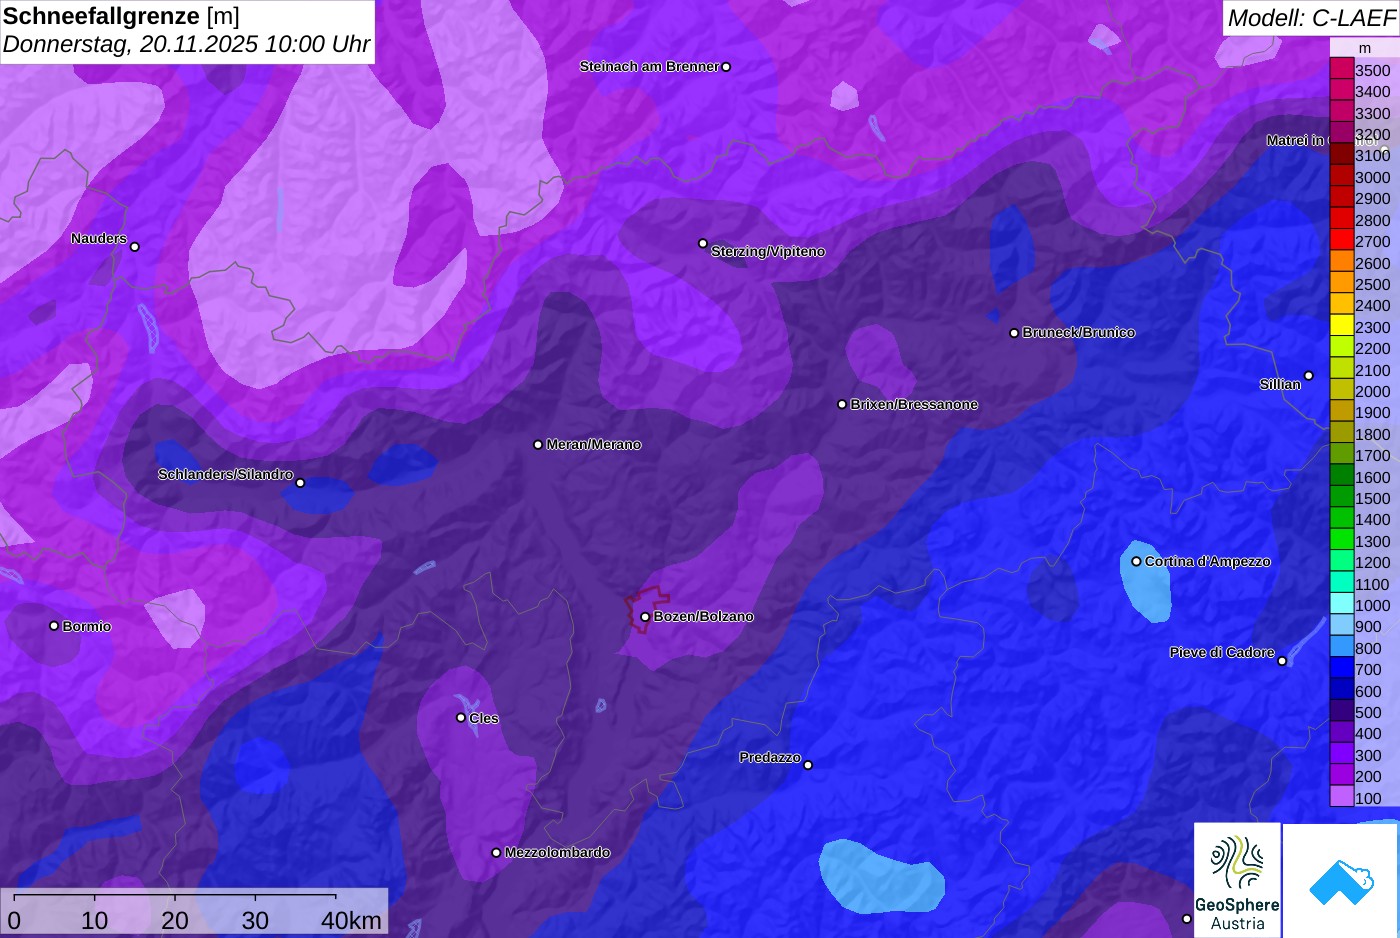Click the Steinach am Brenner label
This screenshot has width=1400, height=938.
(649, 66)
